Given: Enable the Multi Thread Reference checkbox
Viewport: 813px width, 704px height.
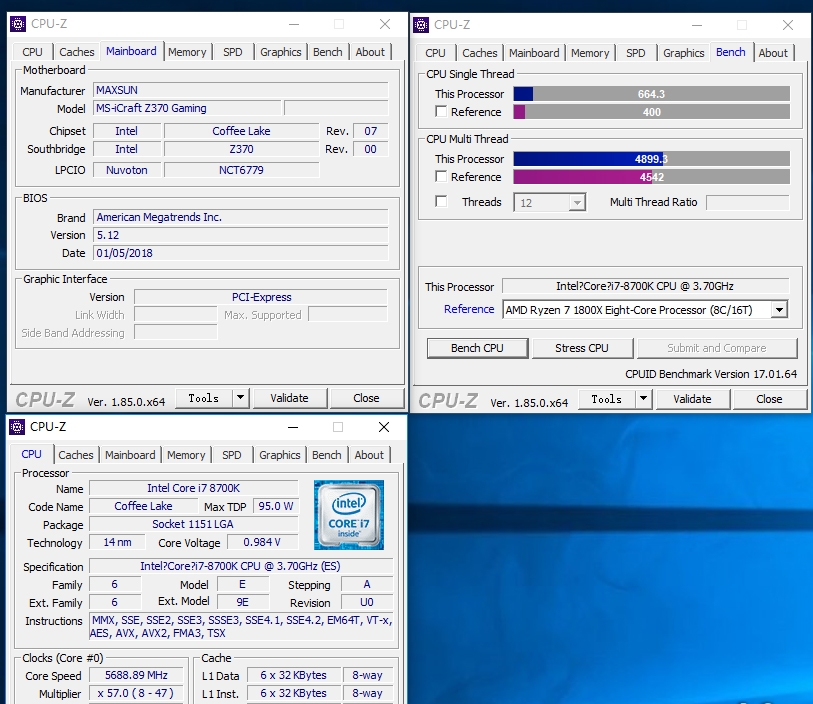Looking at the screenshot, I should (441, 177).
